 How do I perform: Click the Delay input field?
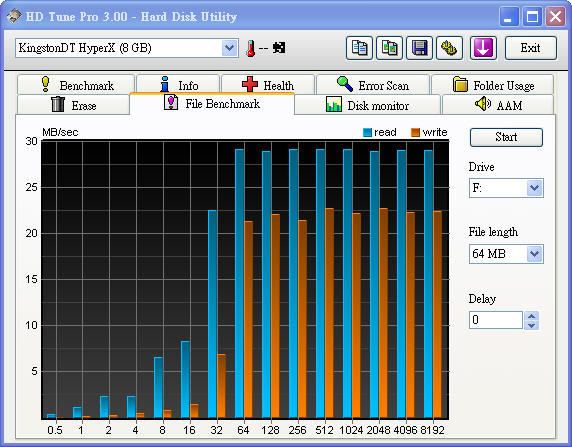coord(496,320)
